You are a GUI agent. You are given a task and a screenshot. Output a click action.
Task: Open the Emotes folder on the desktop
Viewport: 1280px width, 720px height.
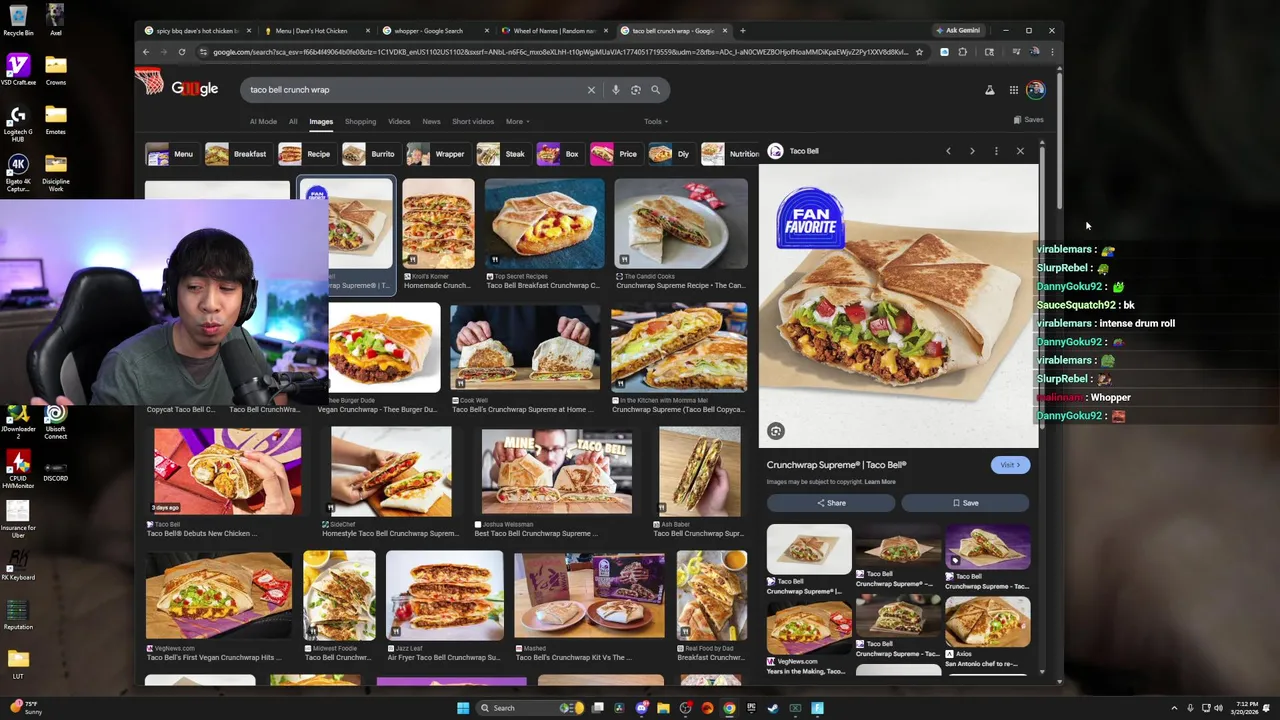coord(55,120)
